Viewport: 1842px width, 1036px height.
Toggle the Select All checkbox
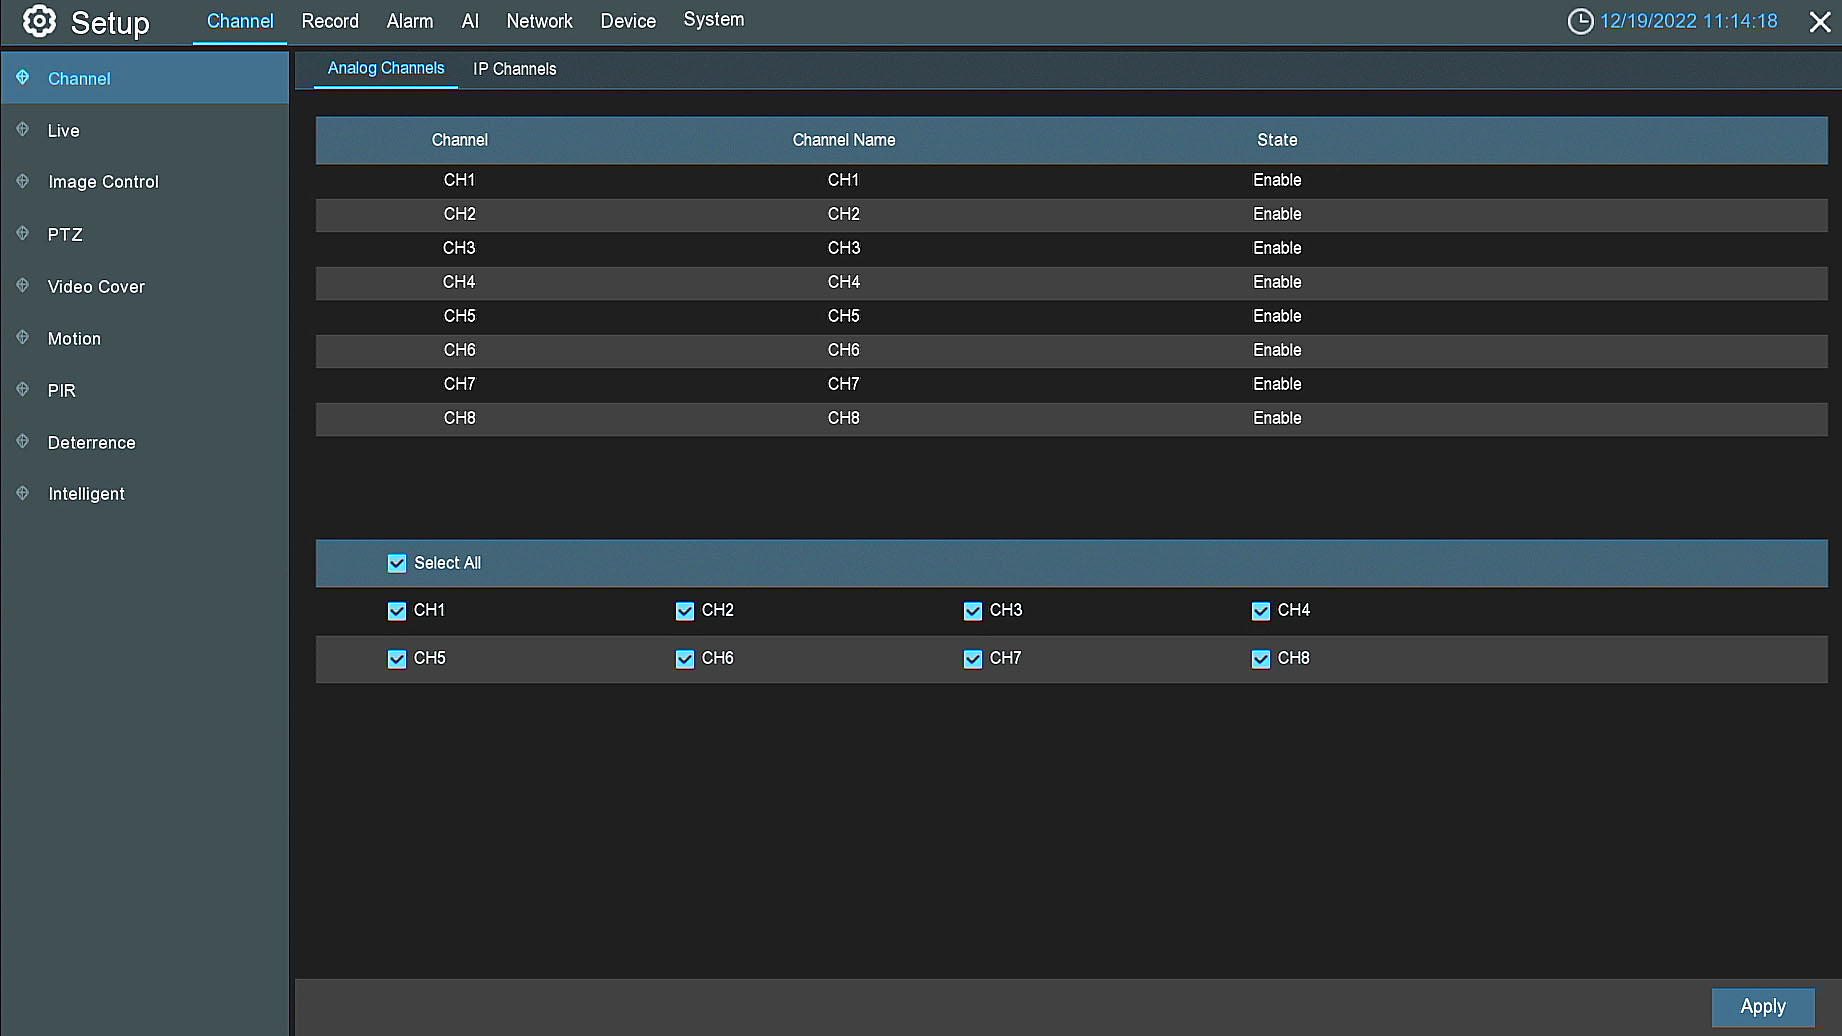click(x=397, y=563)
